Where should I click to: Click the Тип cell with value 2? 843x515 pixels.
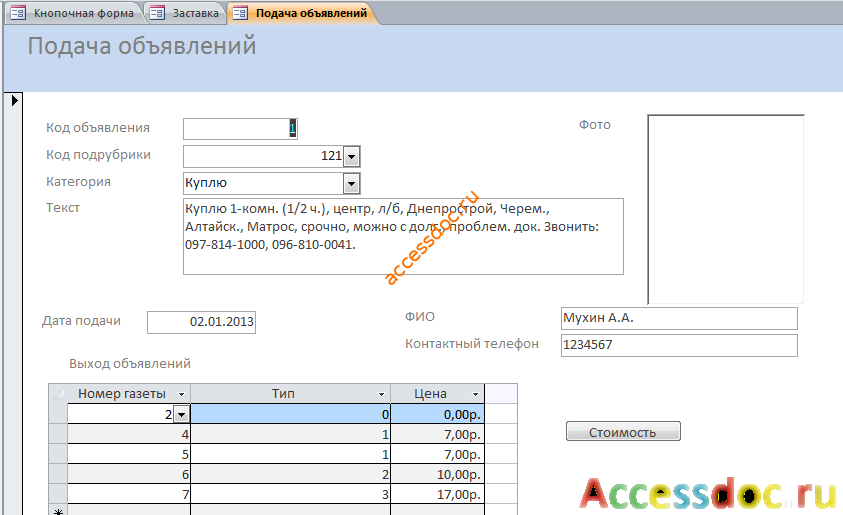coord(291,474)
